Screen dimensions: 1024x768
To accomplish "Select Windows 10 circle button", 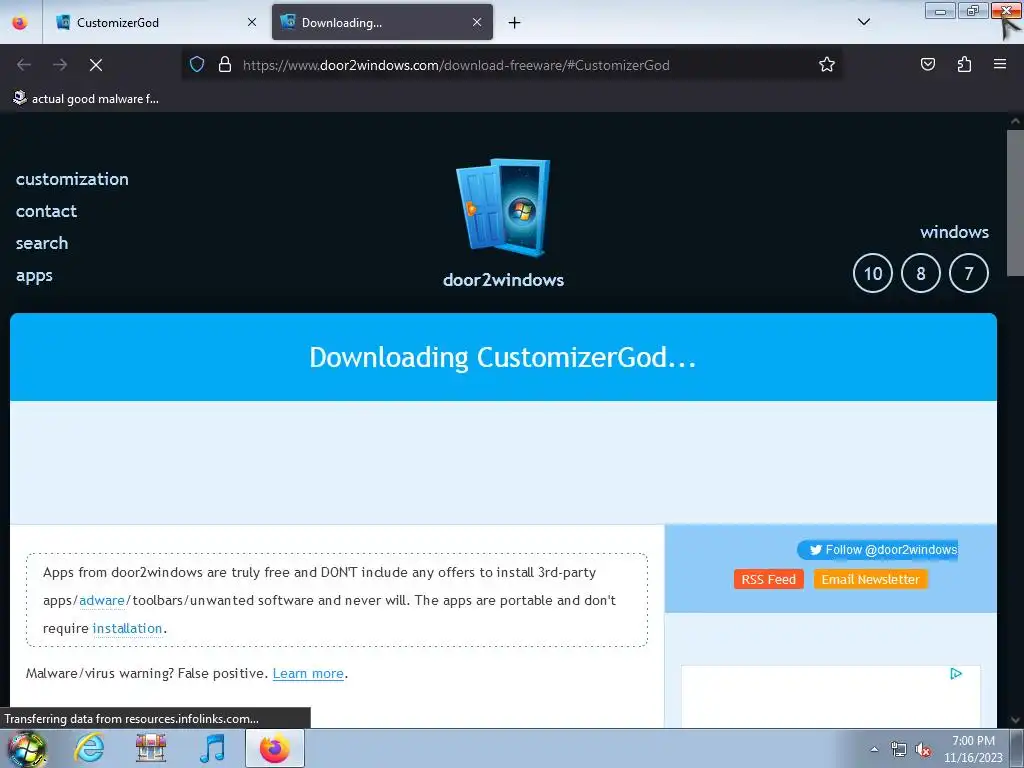I will point(872,273).
